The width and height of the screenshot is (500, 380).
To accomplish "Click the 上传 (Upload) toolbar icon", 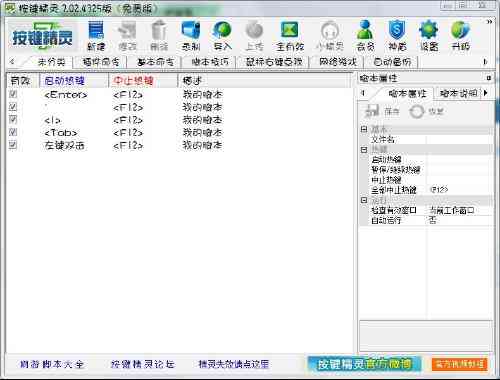I will coord(254,36).
